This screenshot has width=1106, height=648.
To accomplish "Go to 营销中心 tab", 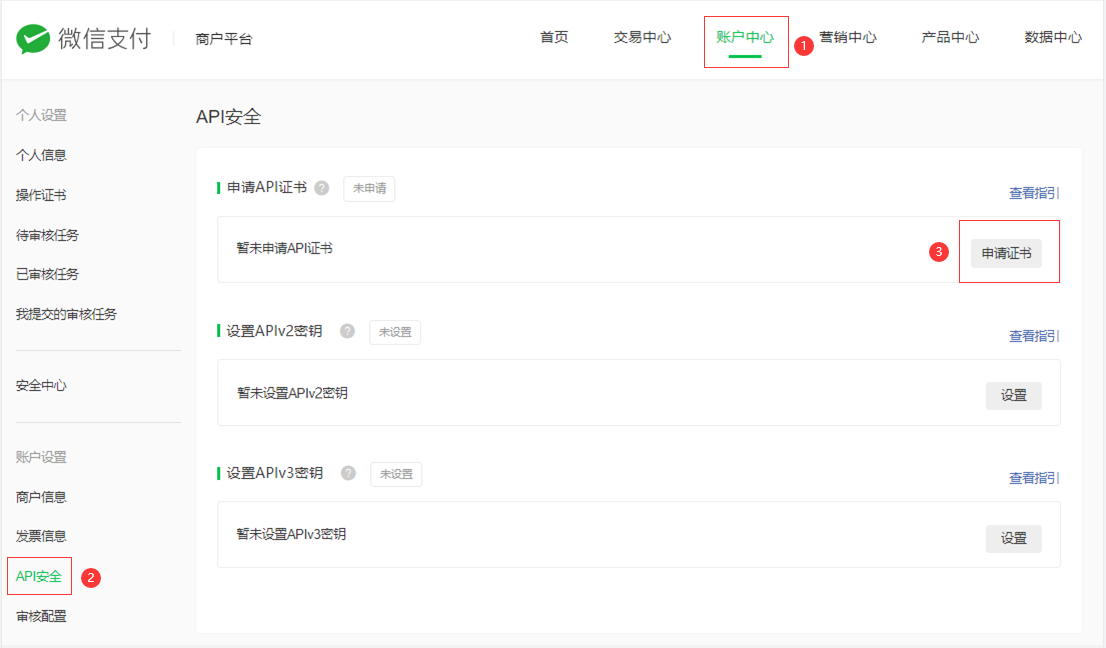I will point(848,37).
